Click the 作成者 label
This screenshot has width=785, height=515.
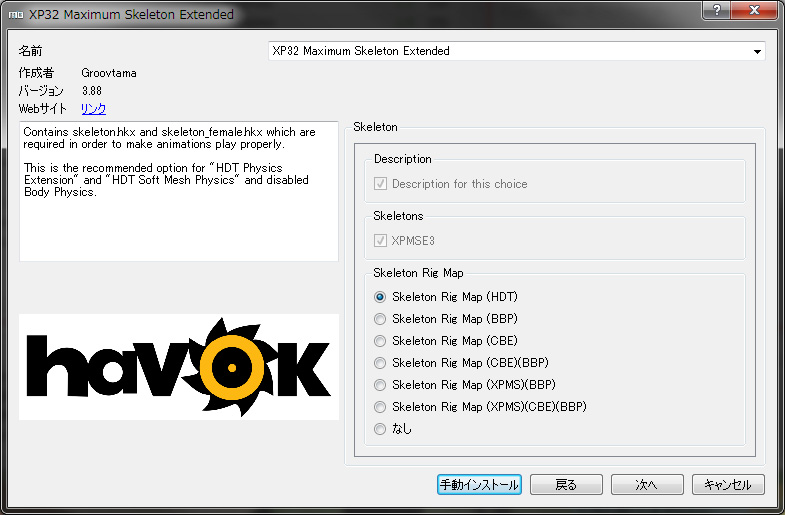click(36, 73)
